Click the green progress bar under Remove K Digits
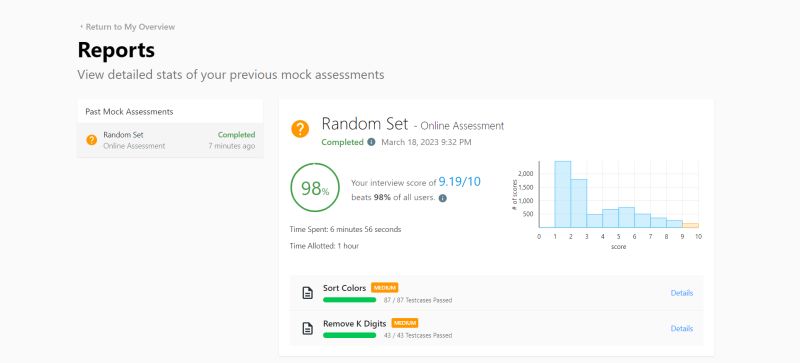 click(x=349, y=335)
